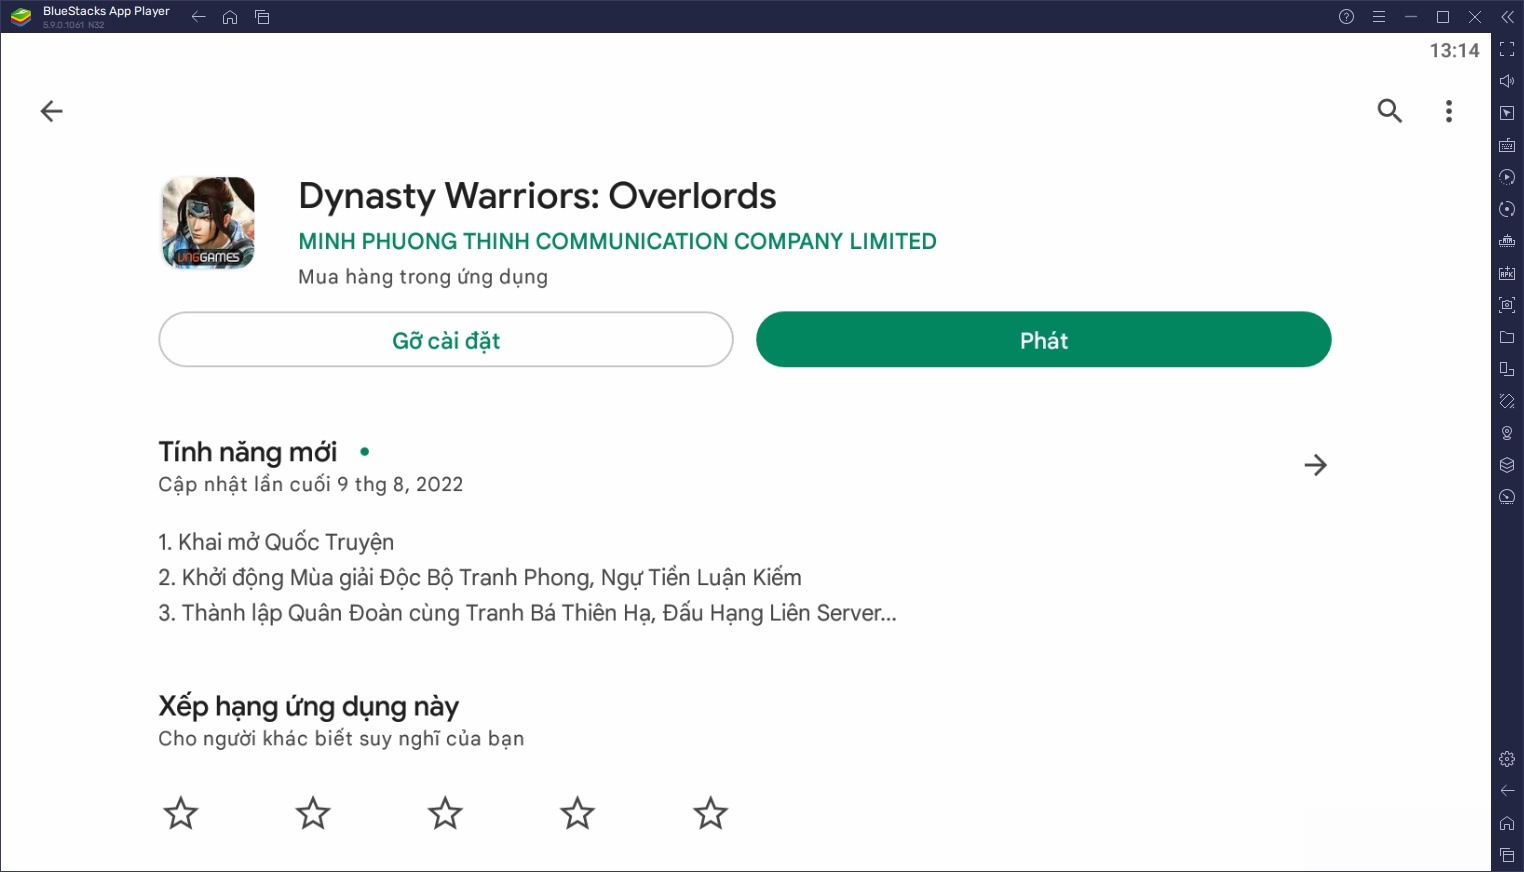The height and width of the screenshot is (872, 1524).
Task: Click the title bar home icon
Action: pos(230,17)
